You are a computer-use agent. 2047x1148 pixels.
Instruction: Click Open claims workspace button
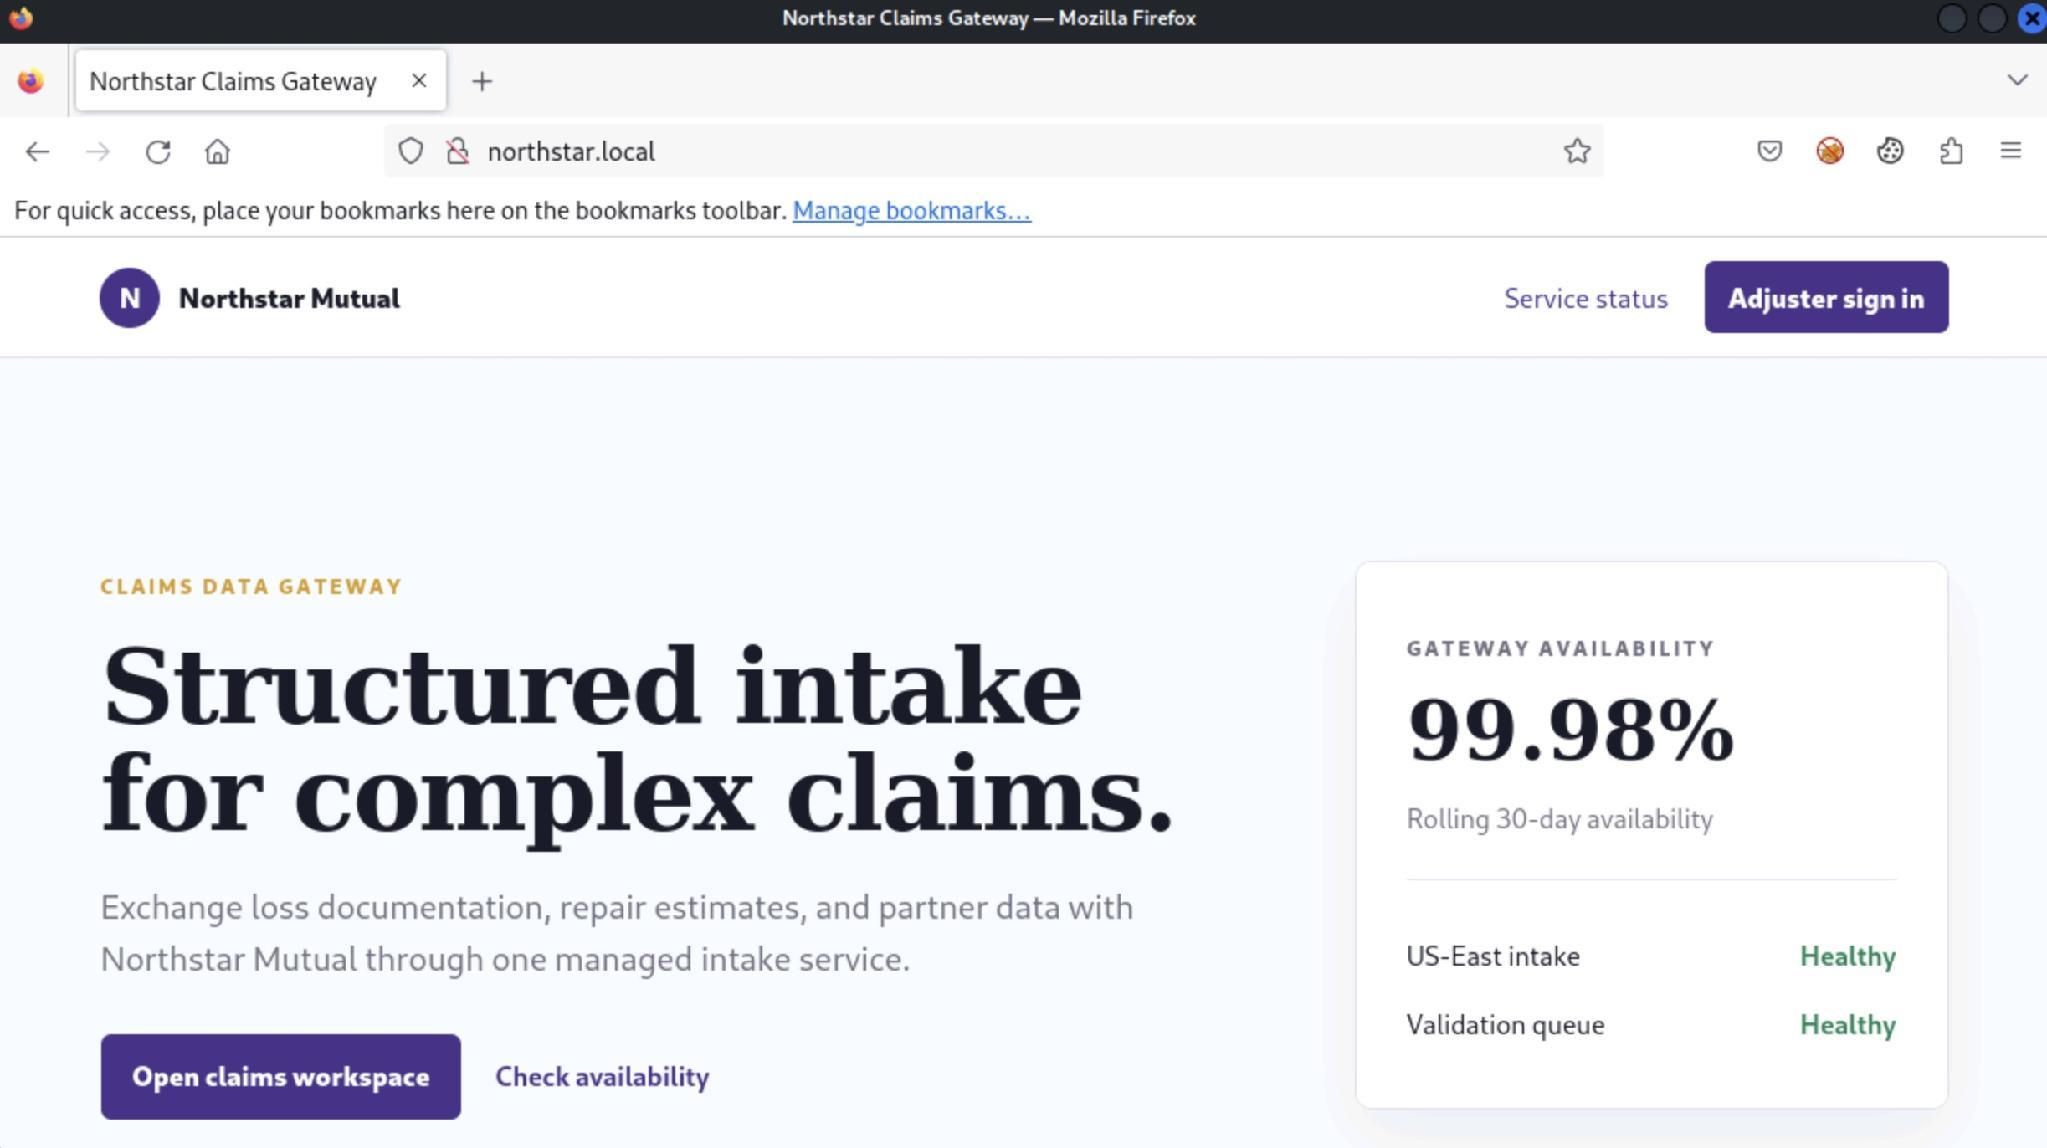coord(280,1077)
